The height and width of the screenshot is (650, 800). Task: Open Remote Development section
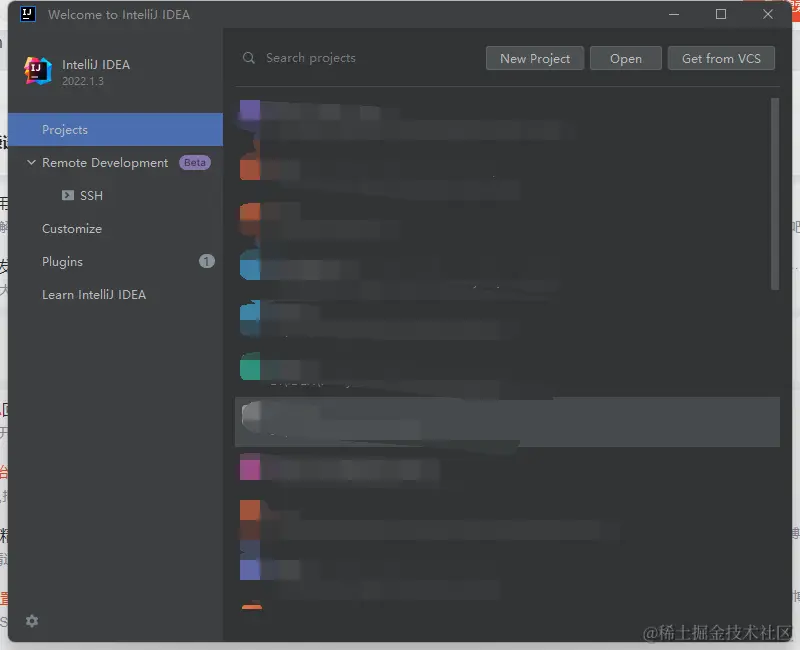[105, 162]
